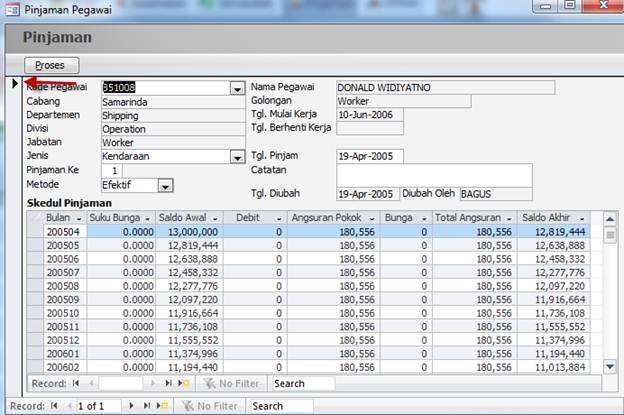Create new record in subform navigator

pos(184,383)
